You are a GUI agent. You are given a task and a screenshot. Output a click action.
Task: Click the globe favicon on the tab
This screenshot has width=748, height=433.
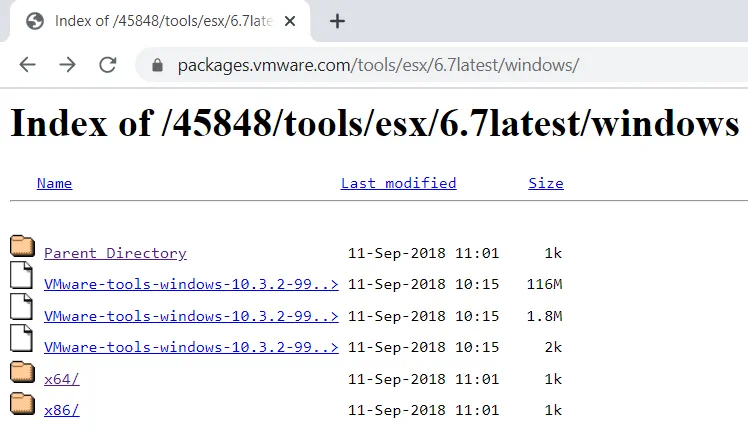pos(35,21)
